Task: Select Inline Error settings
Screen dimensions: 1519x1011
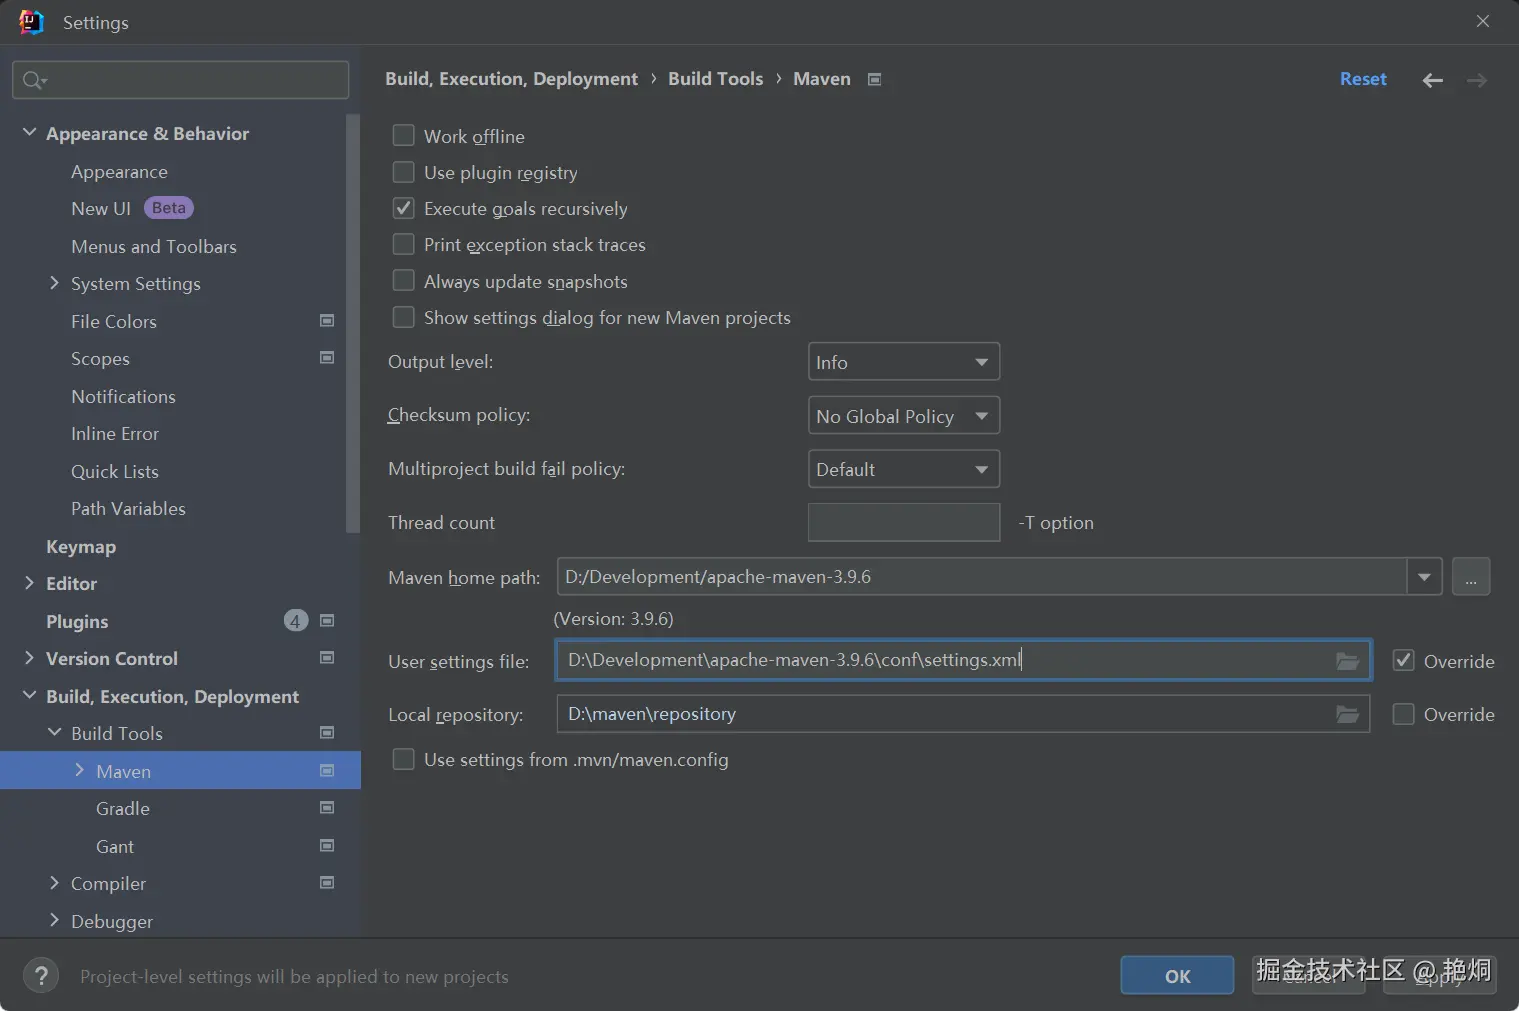Action: 115,433
